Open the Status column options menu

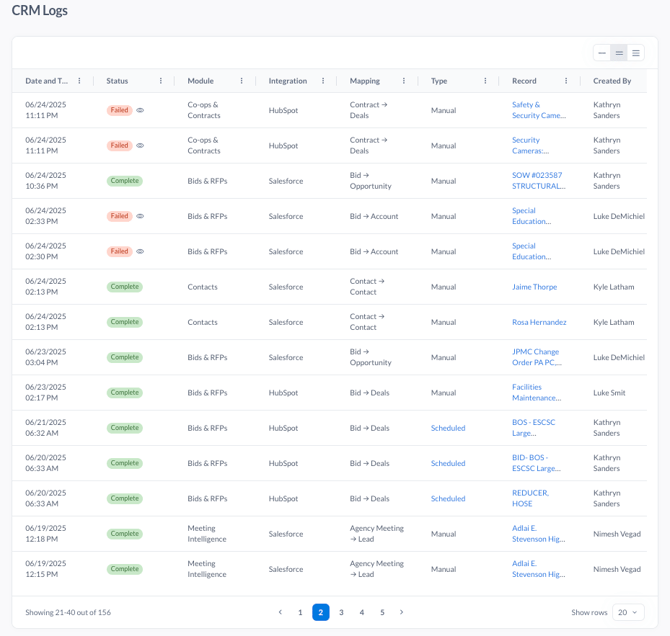161,81
